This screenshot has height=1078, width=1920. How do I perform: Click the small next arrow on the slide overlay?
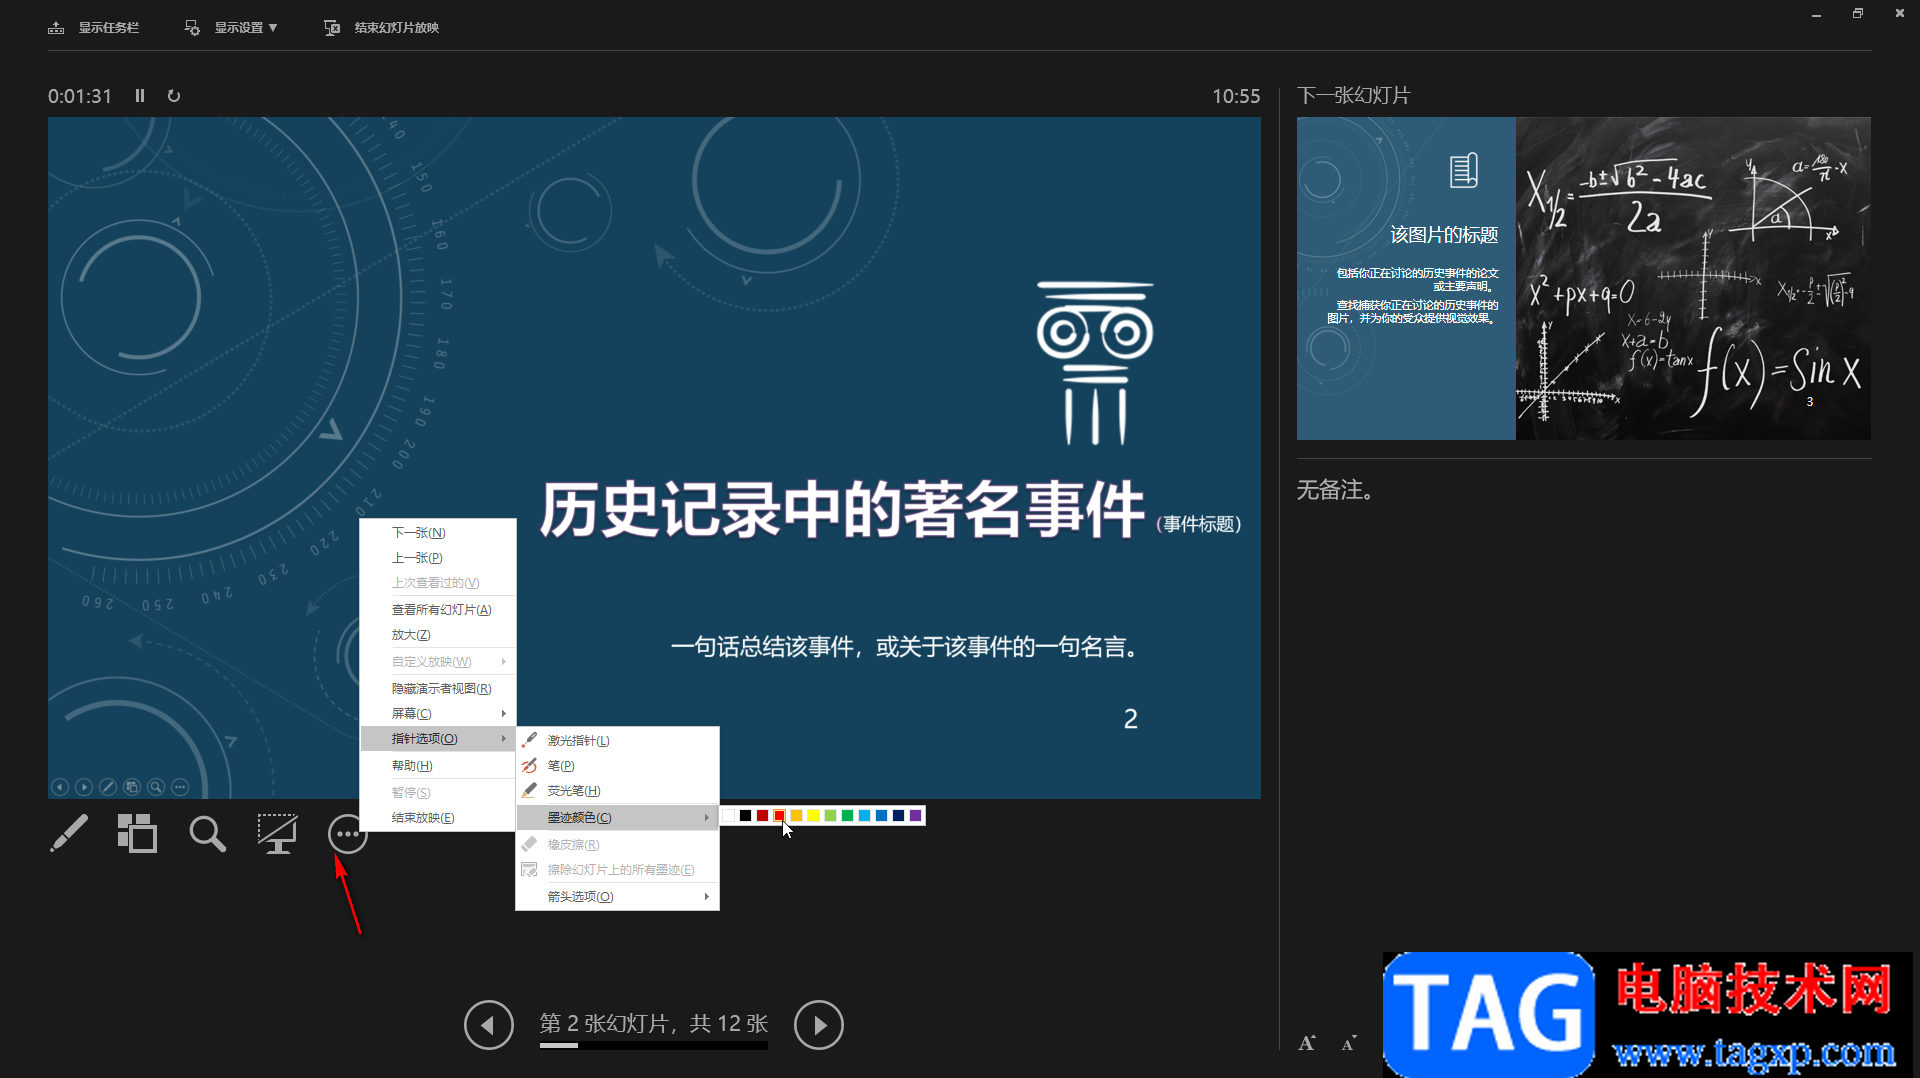click(x=84, y=787)
